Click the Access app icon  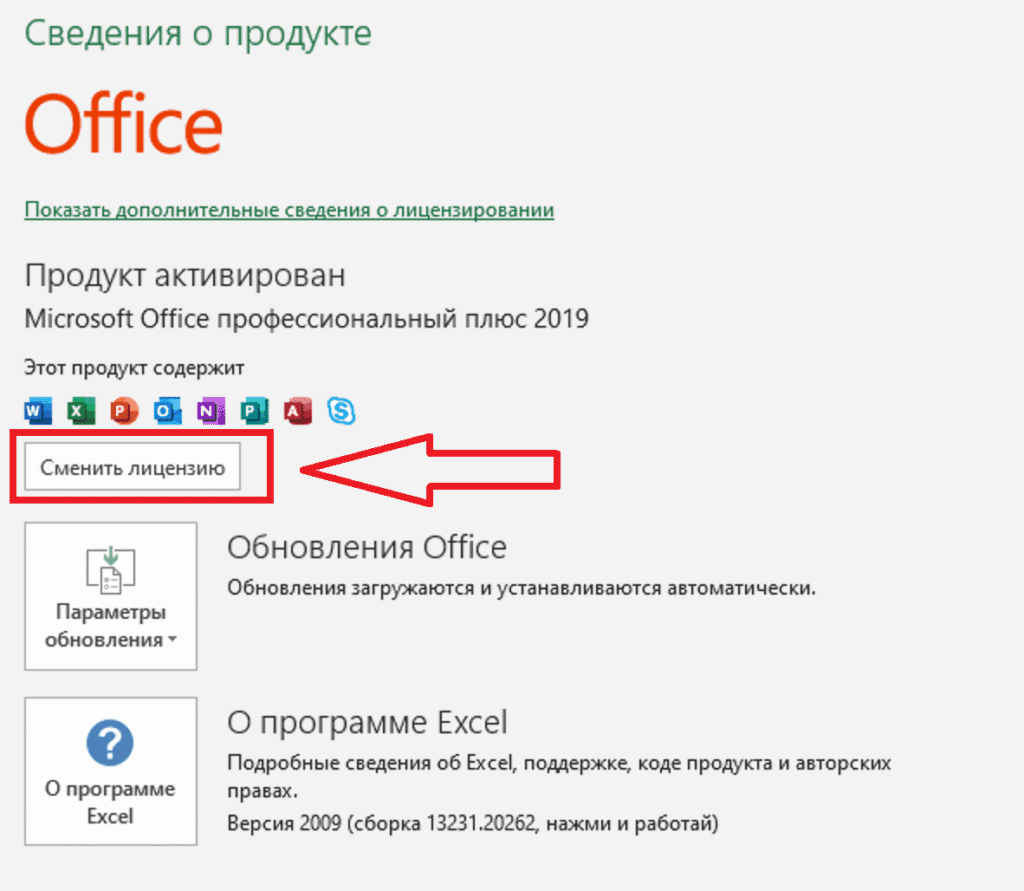pyautogui.click(x=298, y=411)
